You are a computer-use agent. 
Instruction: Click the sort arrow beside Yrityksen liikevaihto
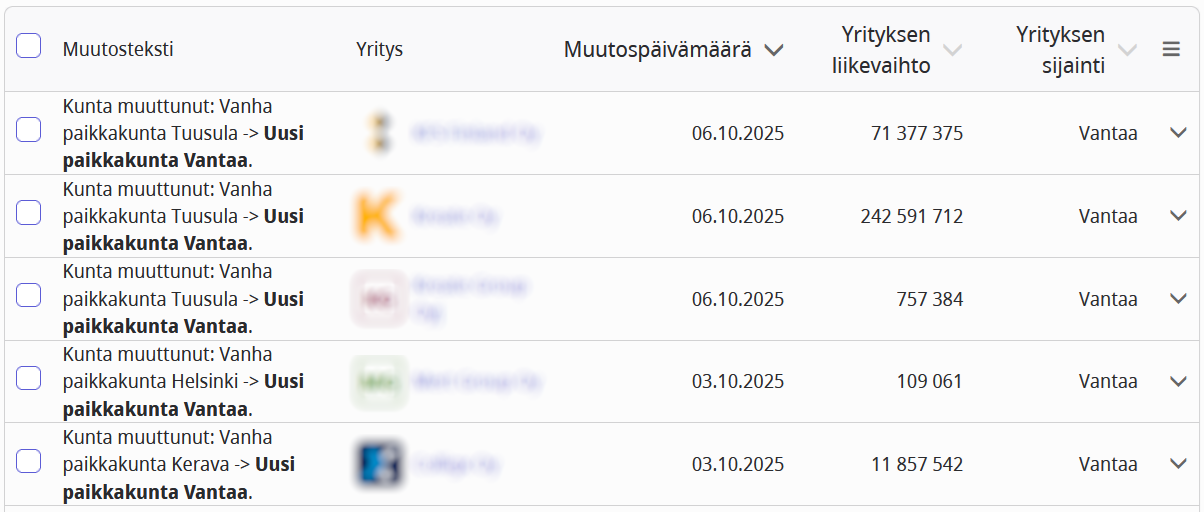953,50
